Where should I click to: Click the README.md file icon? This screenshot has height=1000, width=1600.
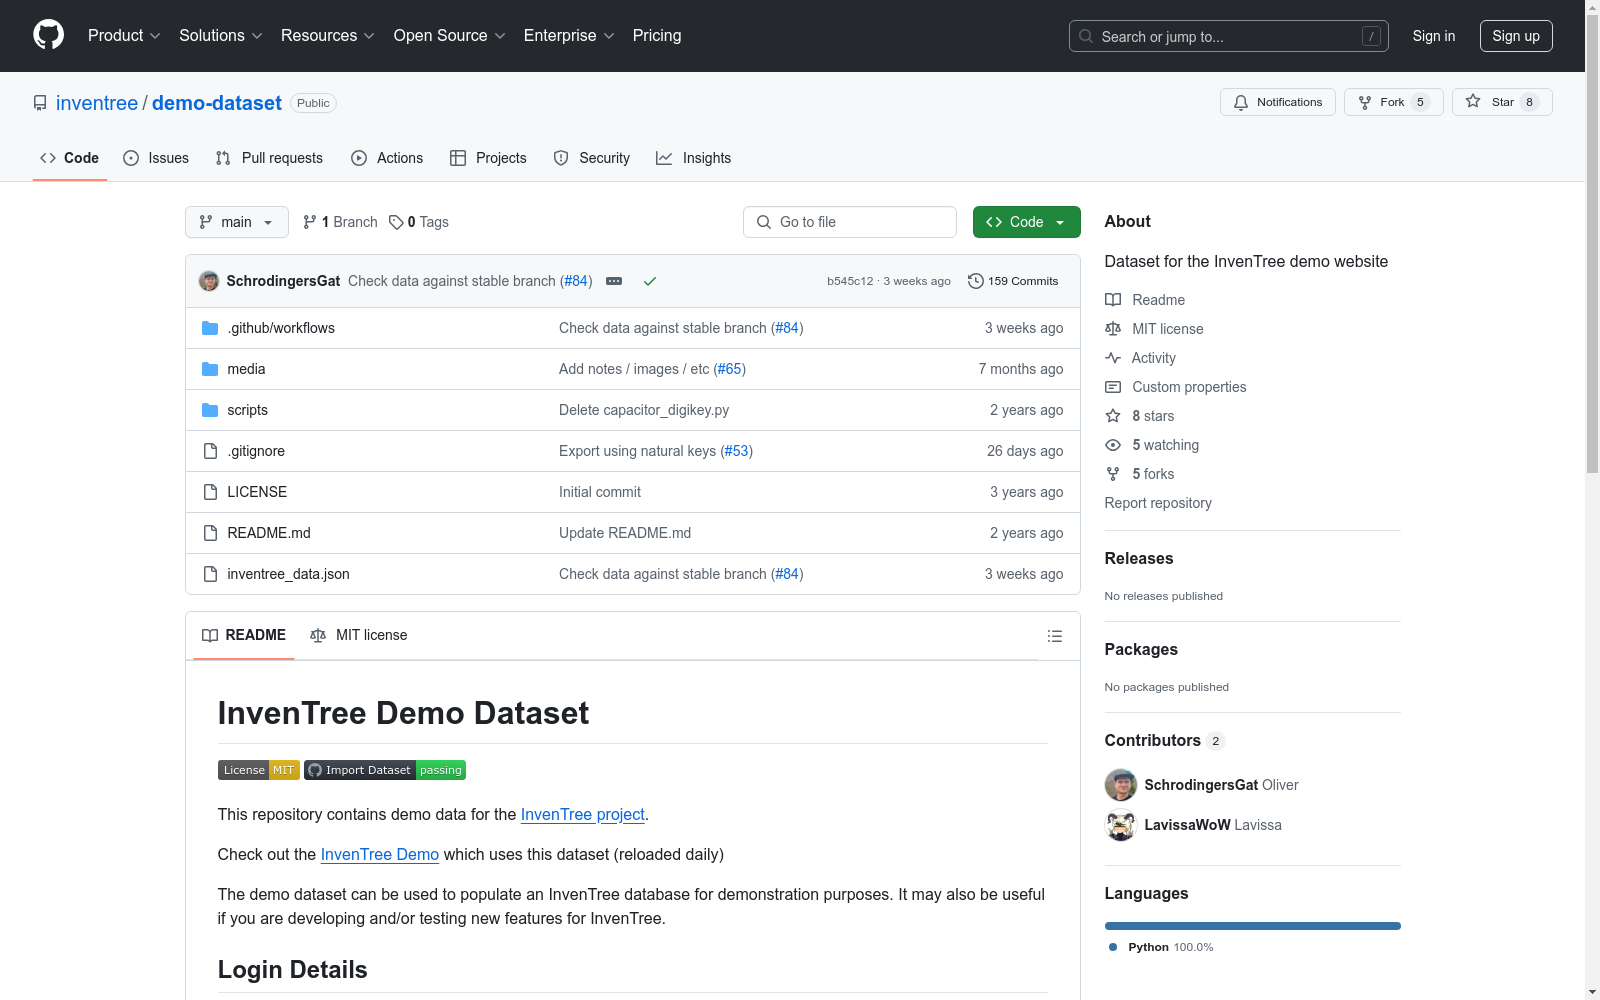click(210, 533)
